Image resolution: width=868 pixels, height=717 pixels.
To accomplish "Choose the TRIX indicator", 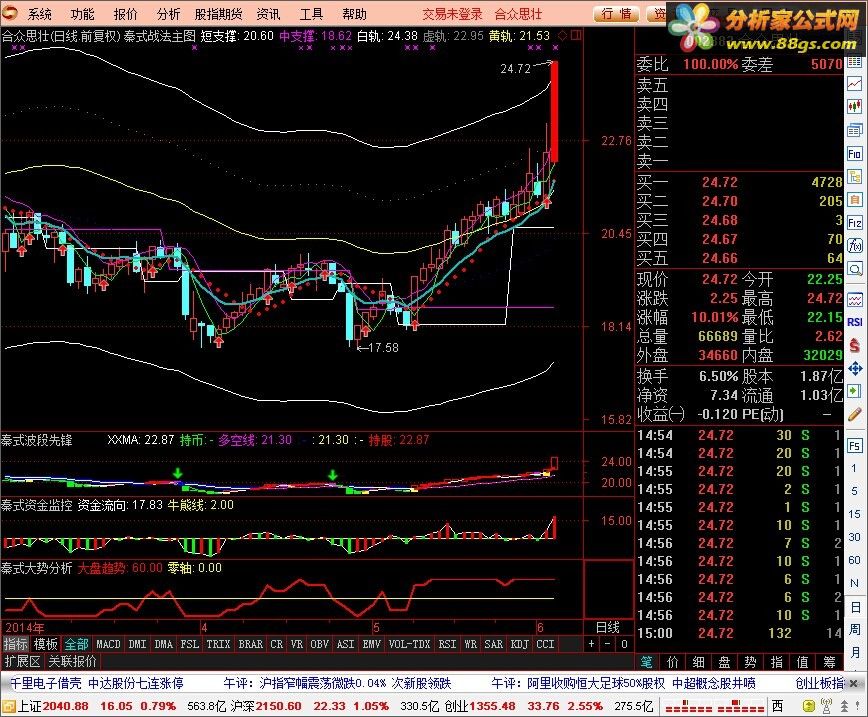I will click(x=218, y=644).
